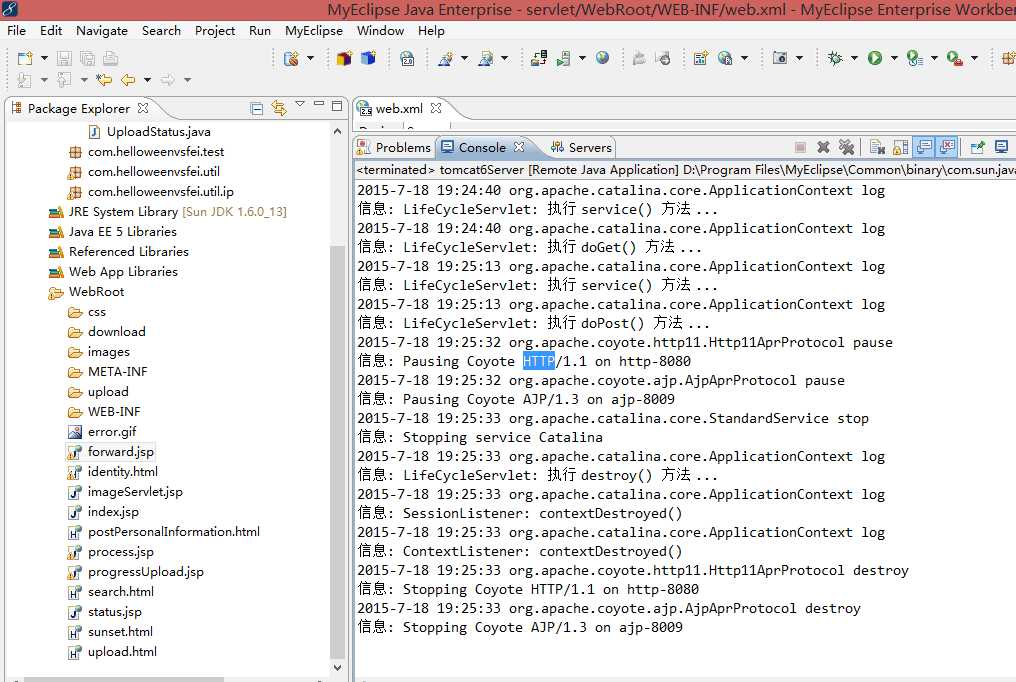Screen dimensions: 1016x682
Task: Open the external tools dropdown arrow
Action: pos(974,58)
